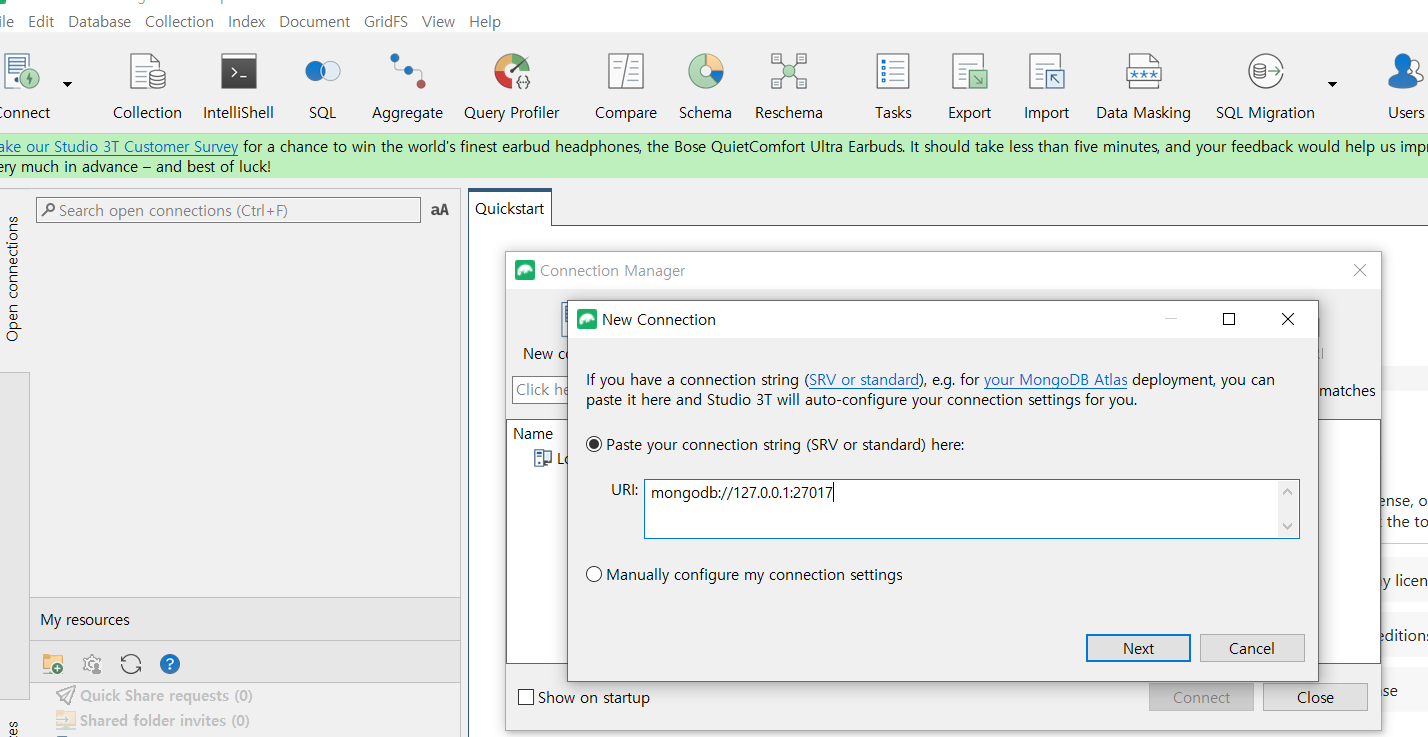Open the Collection toolbar icon

click(147, 86)
